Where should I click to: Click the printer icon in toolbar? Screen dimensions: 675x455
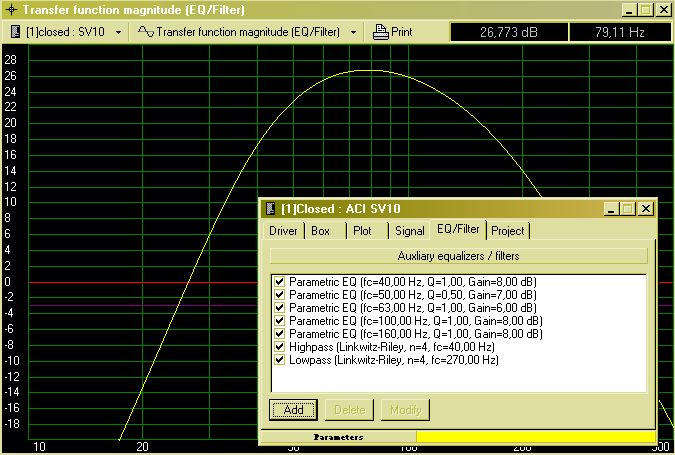[381, 32]
